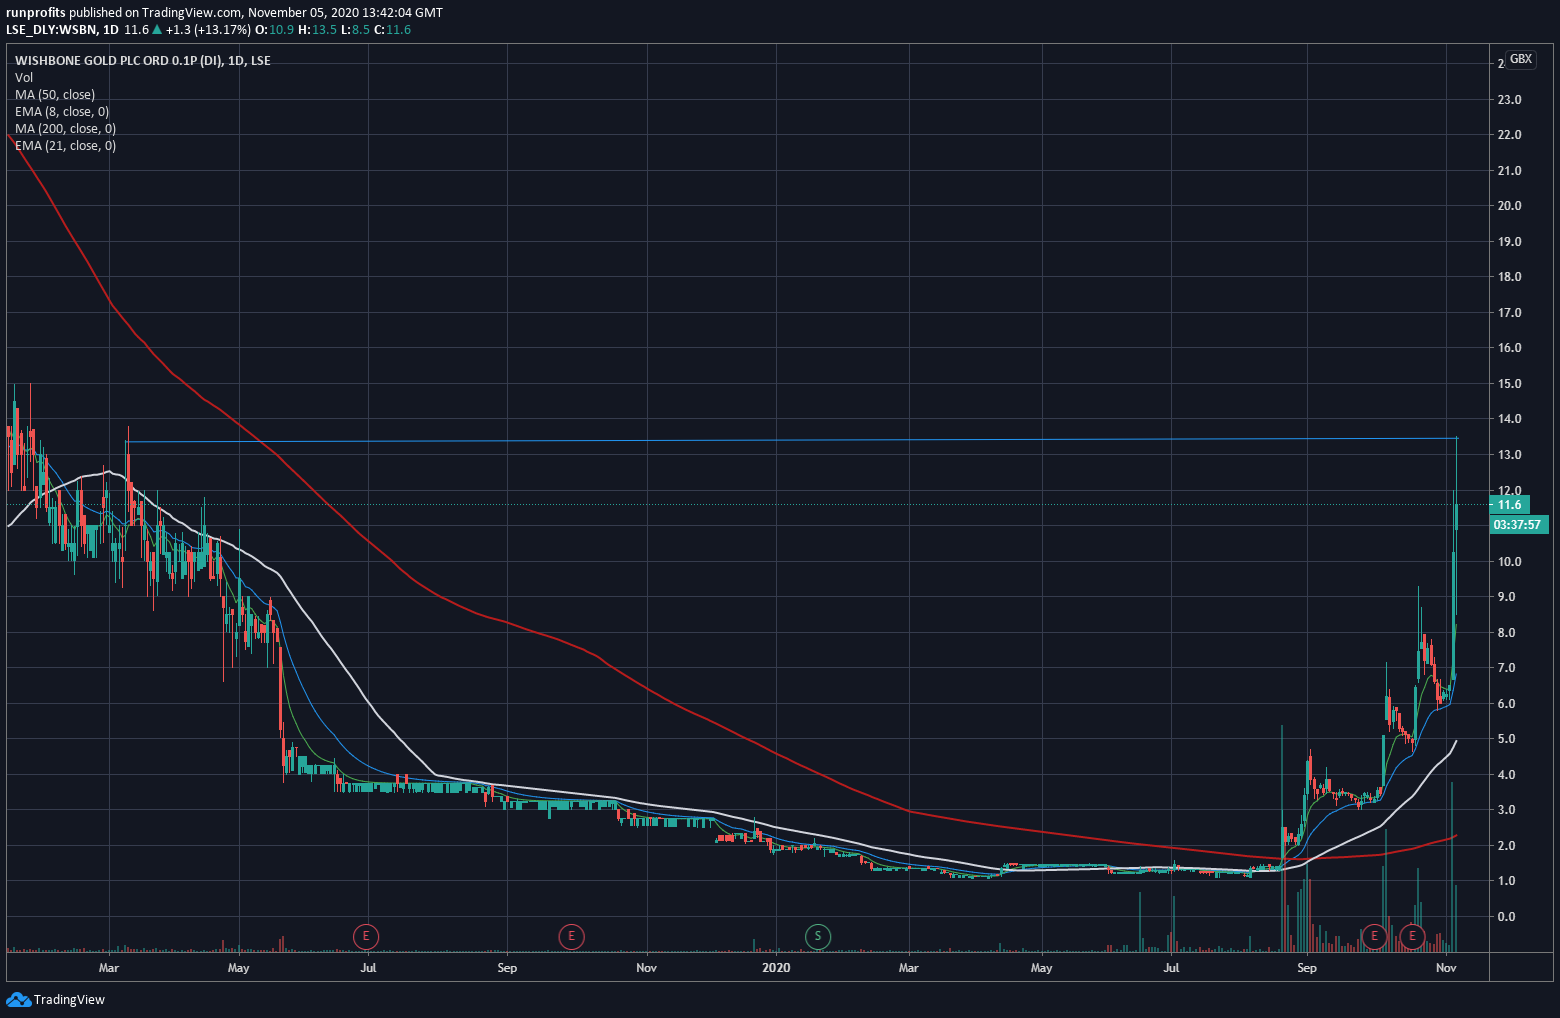Open the GBX currency selector
The height and width of the screenshot is (1018, 1560).
click(1520, 59)
